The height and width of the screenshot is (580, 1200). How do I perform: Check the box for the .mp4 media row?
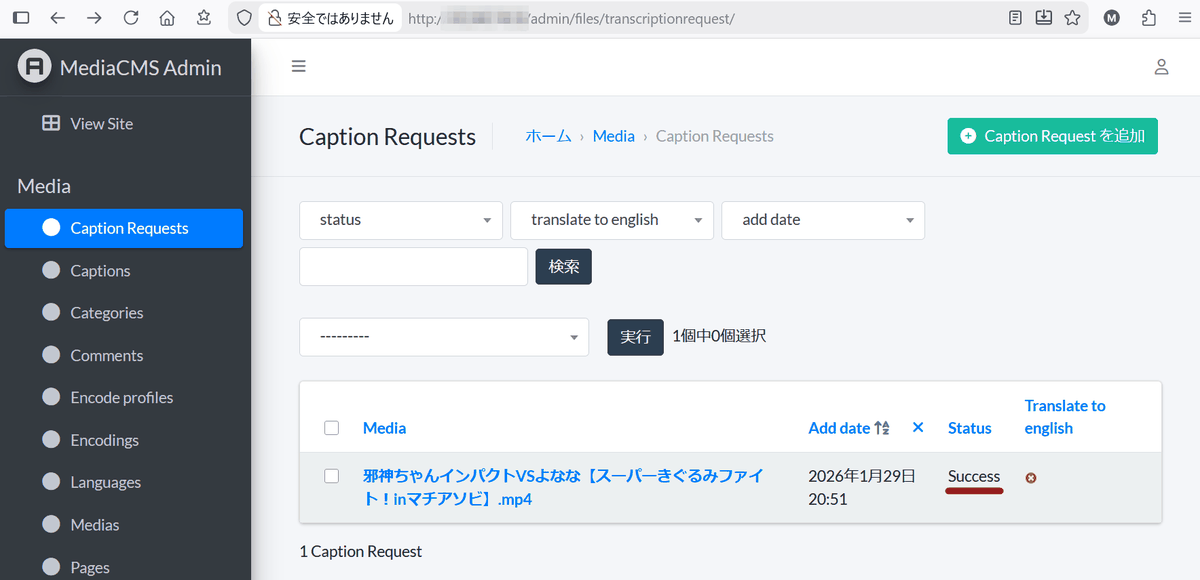coord(332,476)
